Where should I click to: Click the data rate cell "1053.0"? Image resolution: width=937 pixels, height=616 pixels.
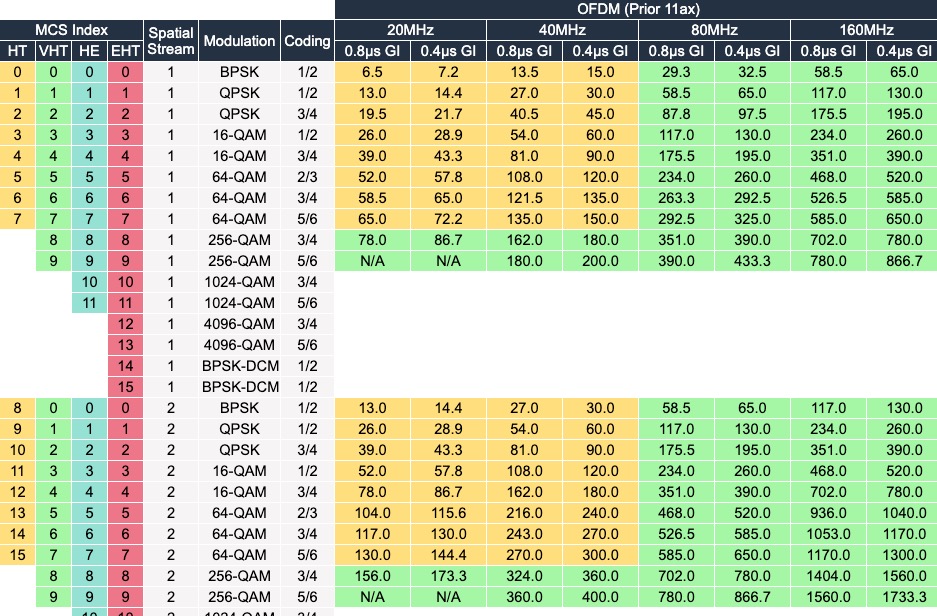(828, 534)
